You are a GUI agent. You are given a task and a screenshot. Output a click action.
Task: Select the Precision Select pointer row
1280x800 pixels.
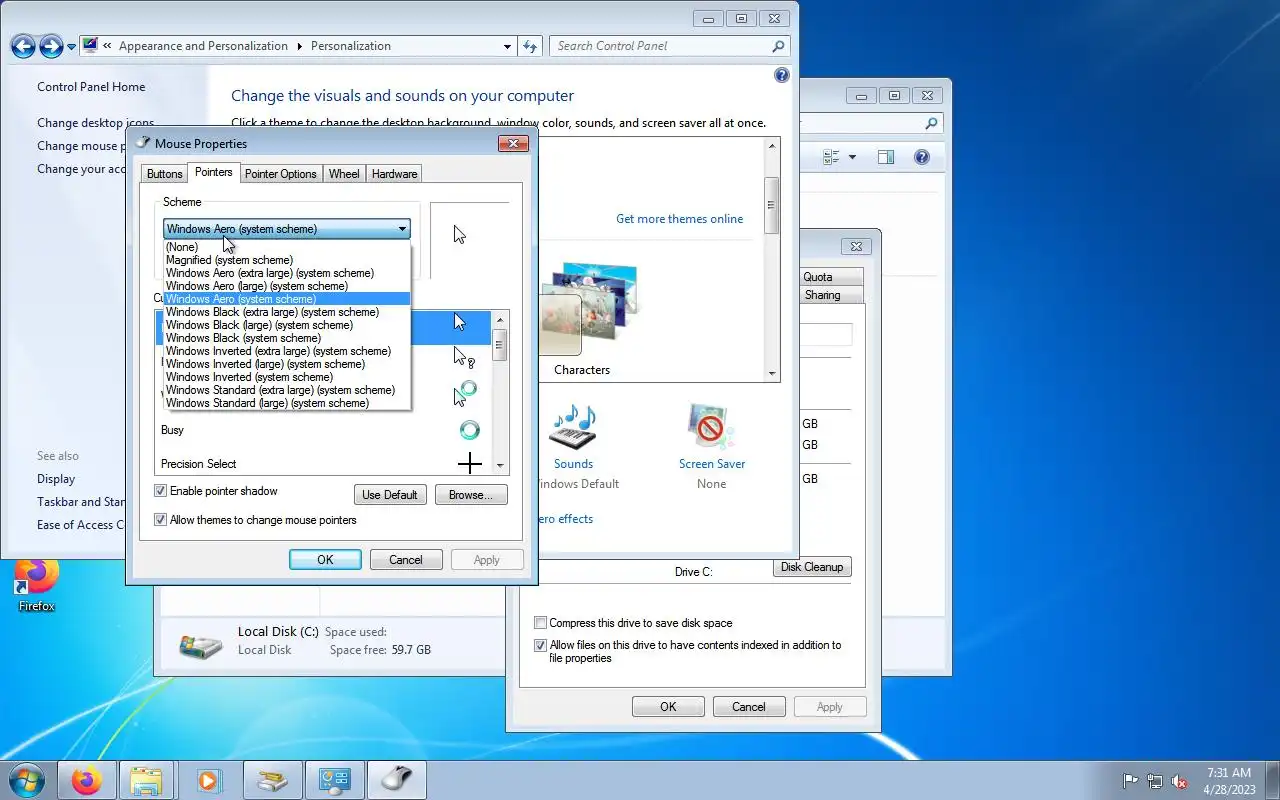click(x=325, y=464)
